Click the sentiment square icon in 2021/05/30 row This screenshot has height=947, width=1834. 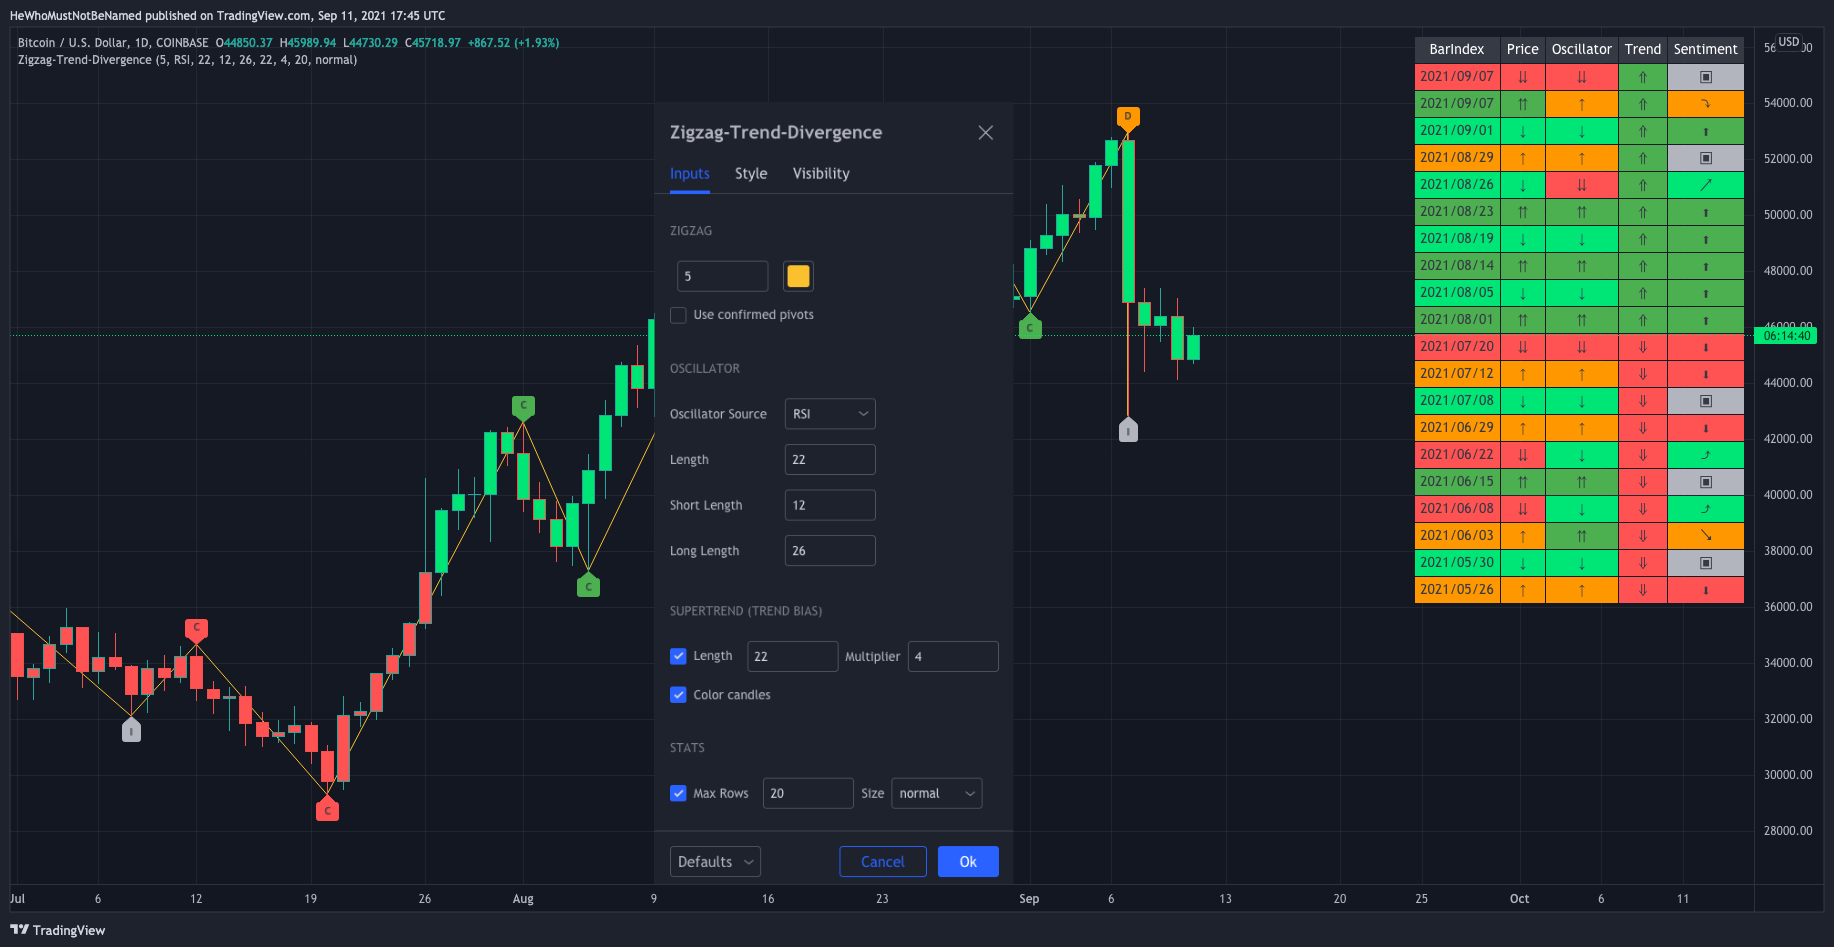tap(1706, 563)
